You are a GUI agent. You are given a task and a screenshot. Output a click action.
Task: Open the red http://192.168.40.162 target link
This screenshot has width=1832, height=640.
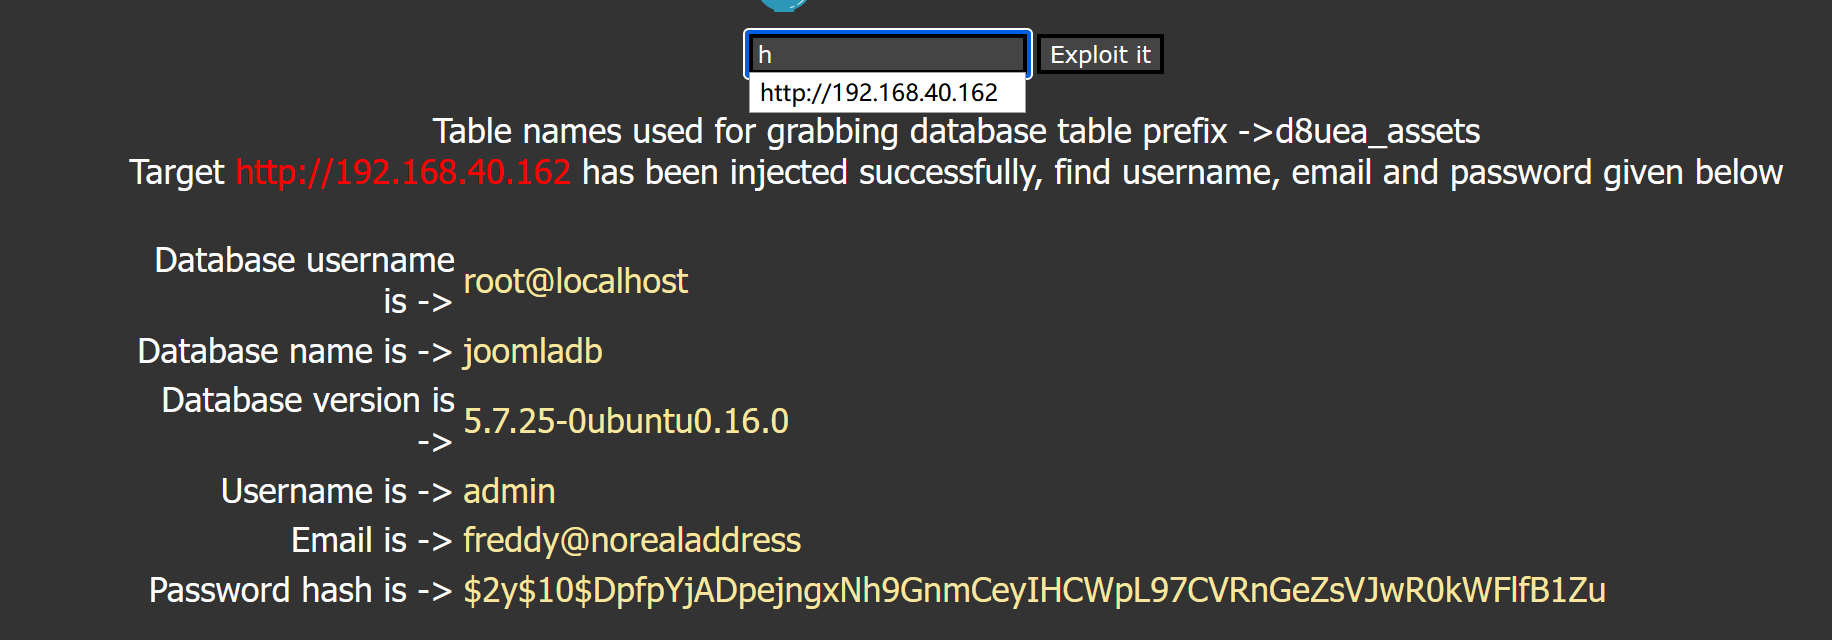click(403, 172)
